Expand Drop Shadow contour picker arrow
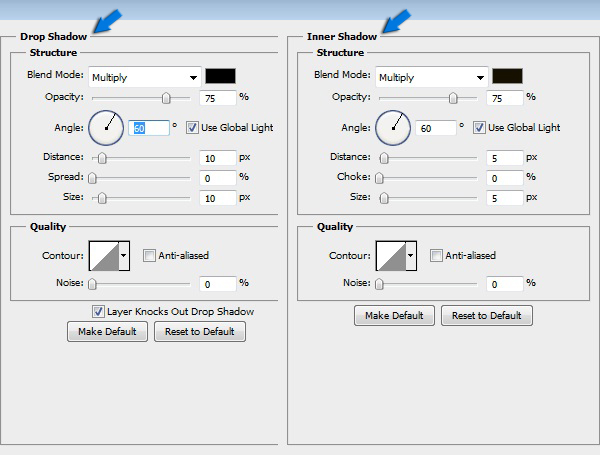This screenshot has height=455, width=600. pos(125,256)
